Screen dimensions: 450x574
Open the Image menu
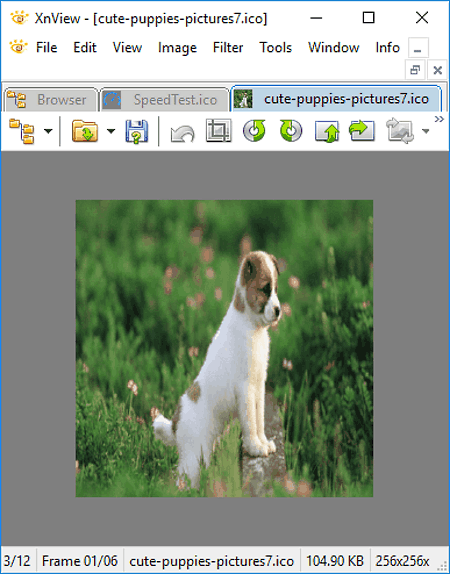tap(177, 48)
